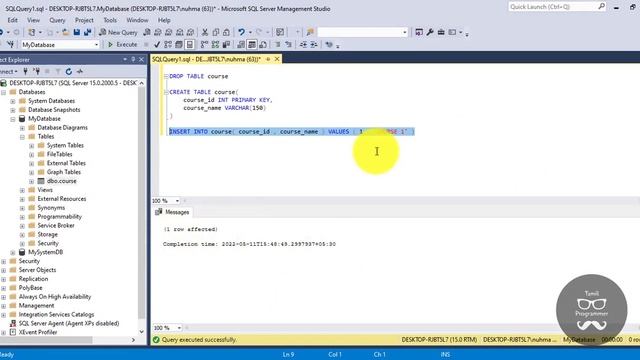This screenshot has width=640, height=360.
Task: Open the Tools menu
Action: point(110,20)
